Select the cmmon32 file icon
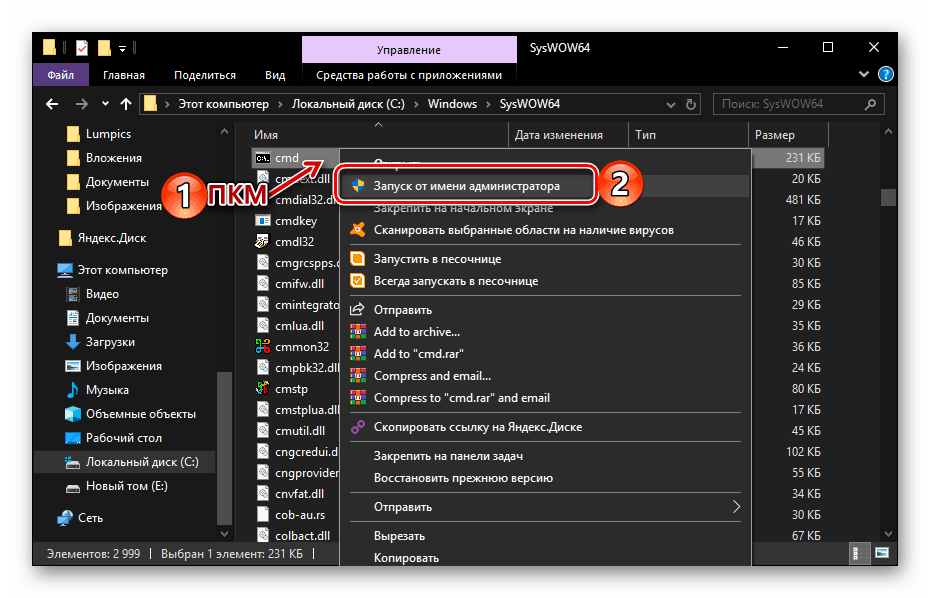Viewport: 930px width, 598px height. click(x=263, y=346)
